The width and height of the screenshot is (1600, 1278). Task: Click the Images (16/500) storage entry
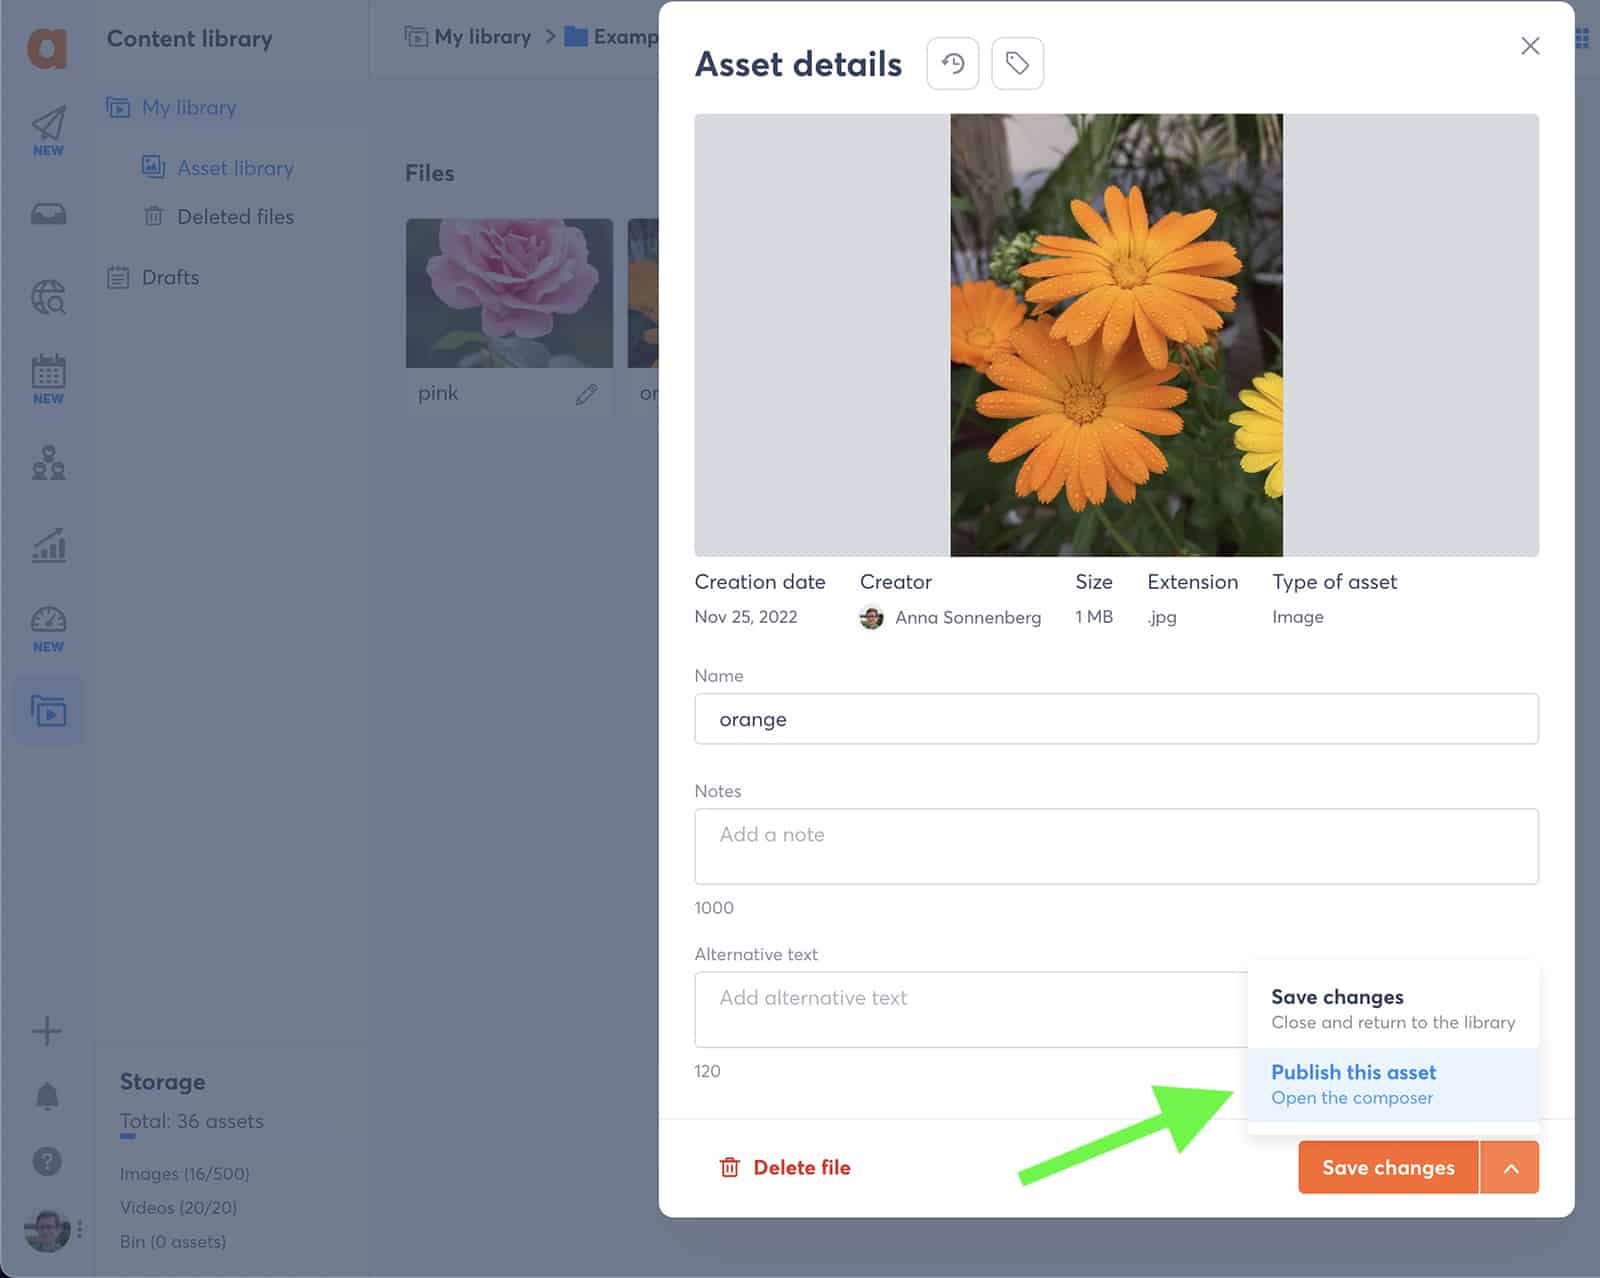(185, 1173)
